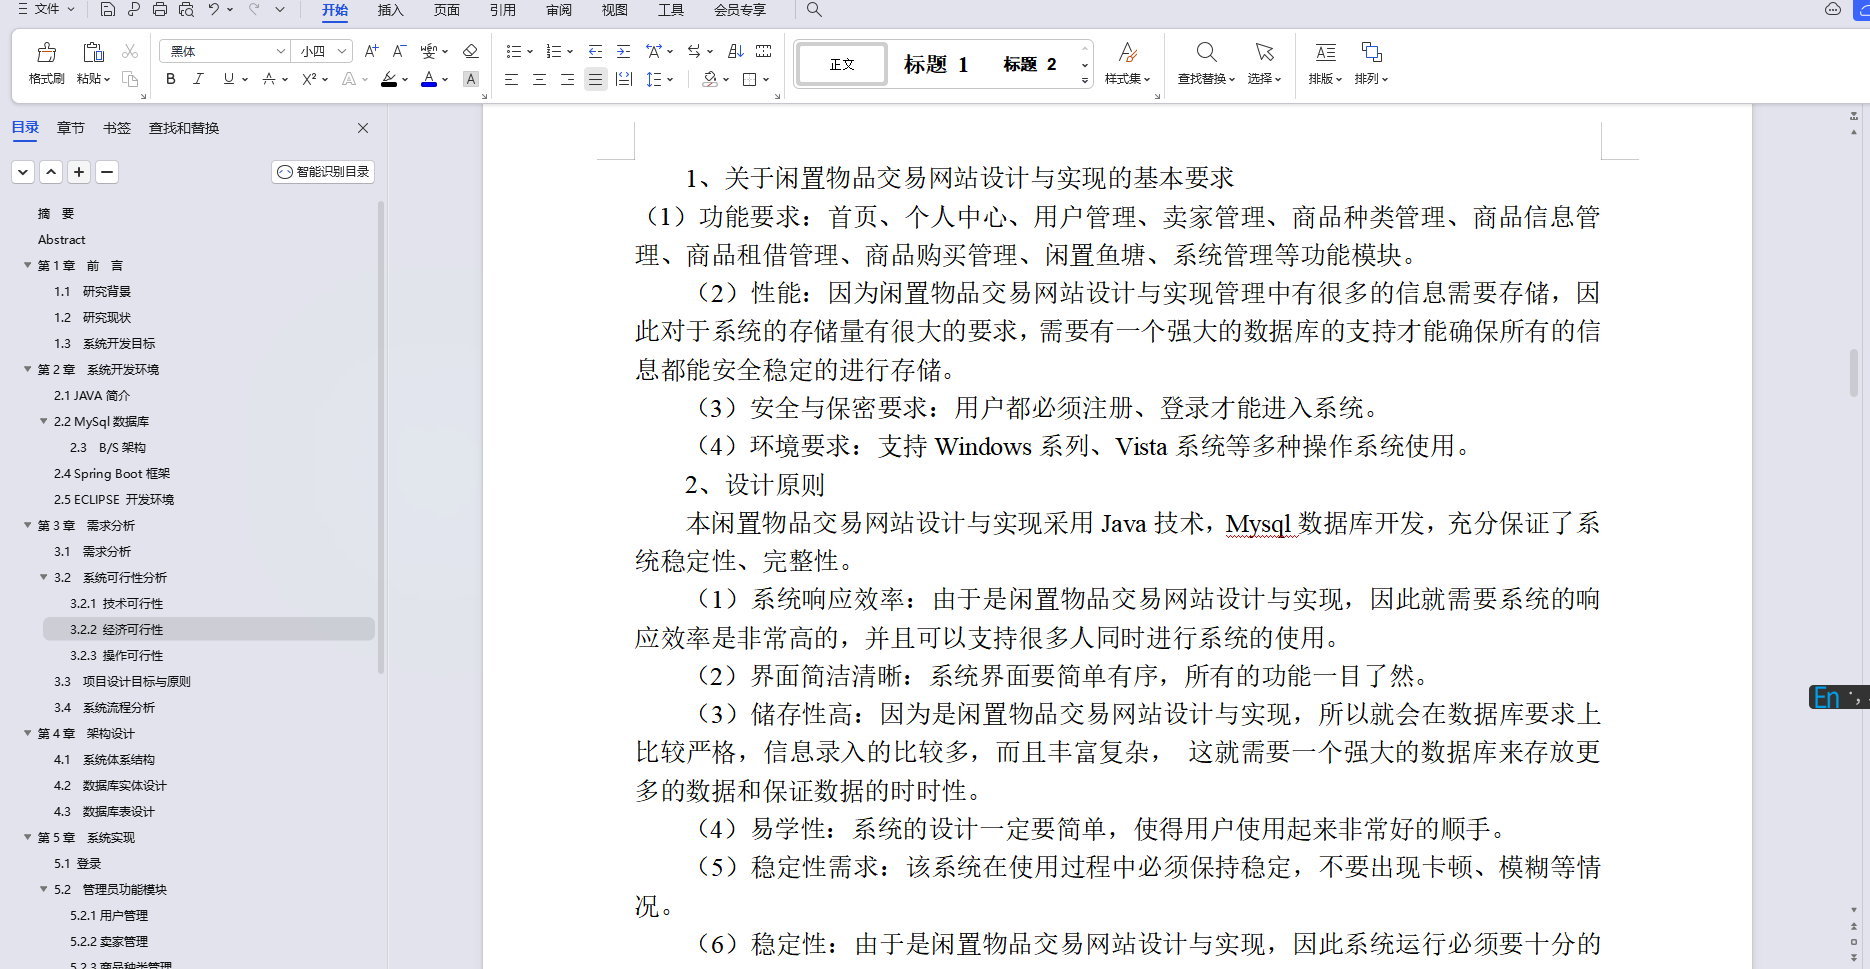
Task: Open the 查找和替换 navigation pane tab
Action: (x=184, y=128)
